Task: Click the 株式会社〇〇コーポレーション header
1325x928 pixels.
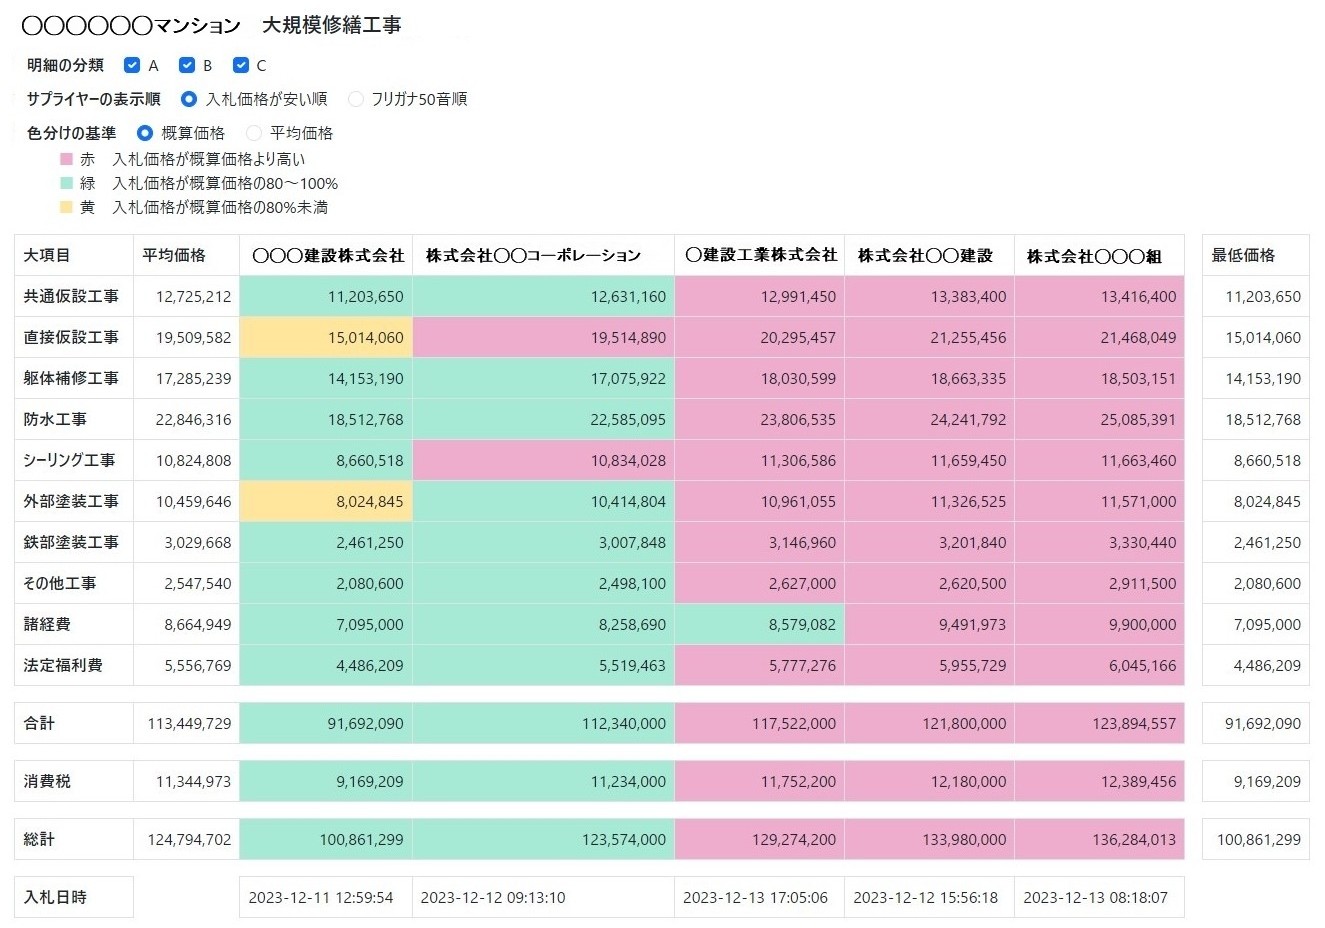Action: click(x=542, y=255)
